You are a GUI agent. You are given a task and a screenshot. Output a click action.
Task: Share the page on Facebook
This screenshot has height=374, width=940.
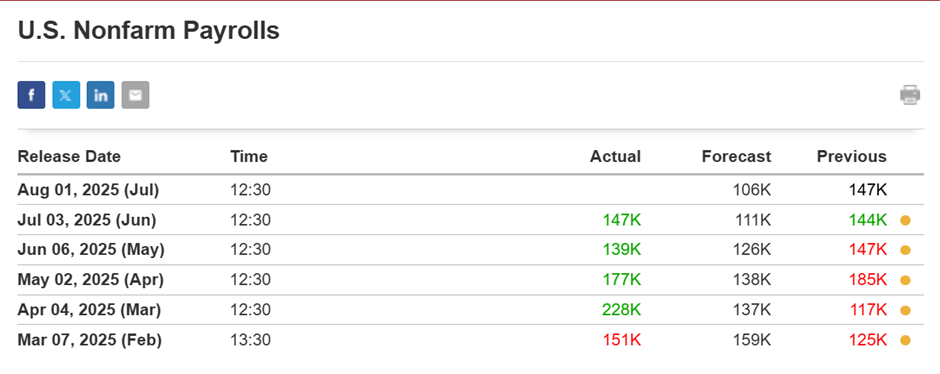(31, 95)
